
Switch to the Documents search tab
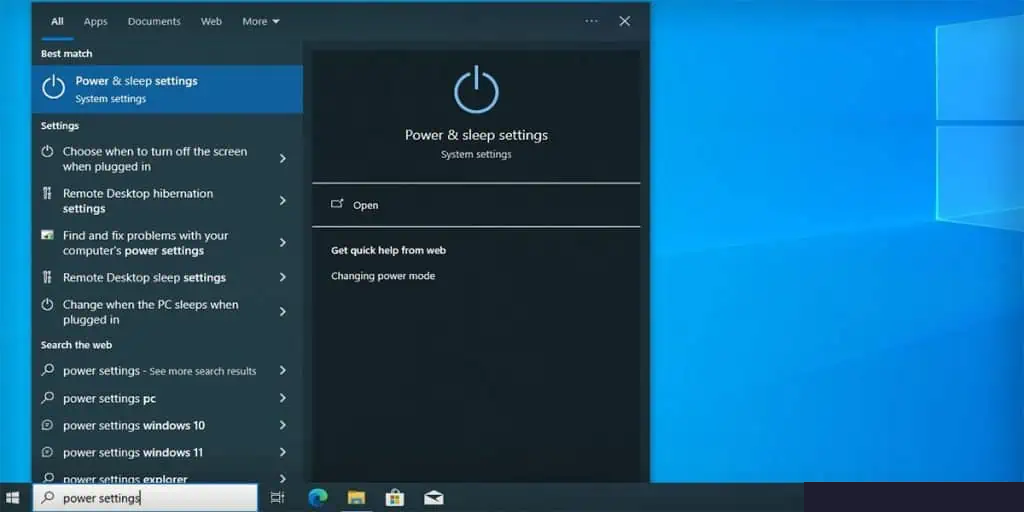(154, 21)
